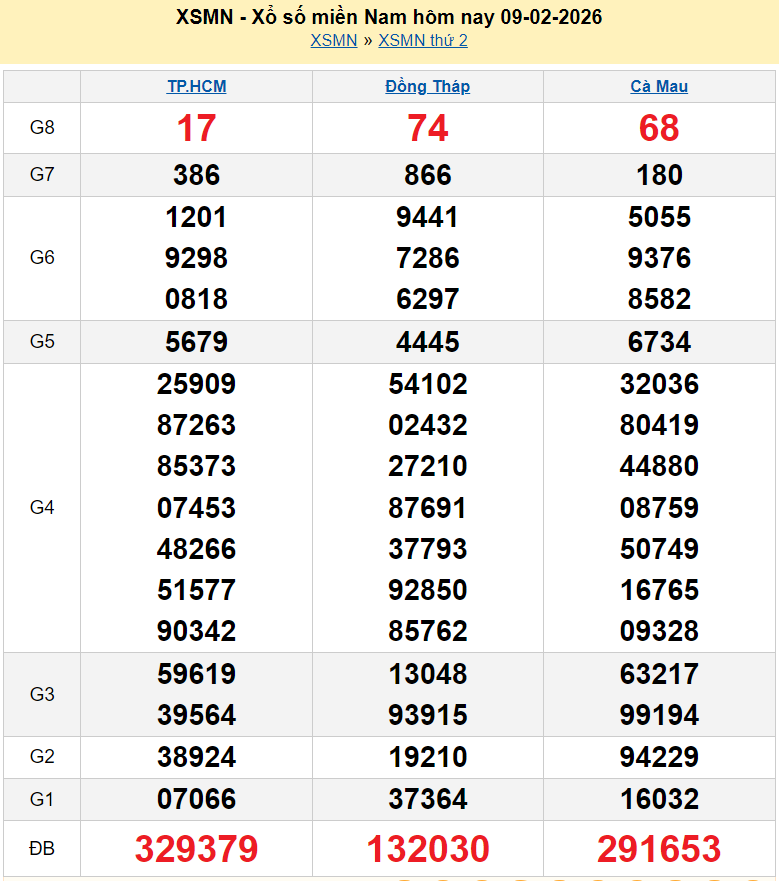The width and height of the screenshot is (779, 881).
Task: Select the G3 number 93915
Action: tap(427, 715)
